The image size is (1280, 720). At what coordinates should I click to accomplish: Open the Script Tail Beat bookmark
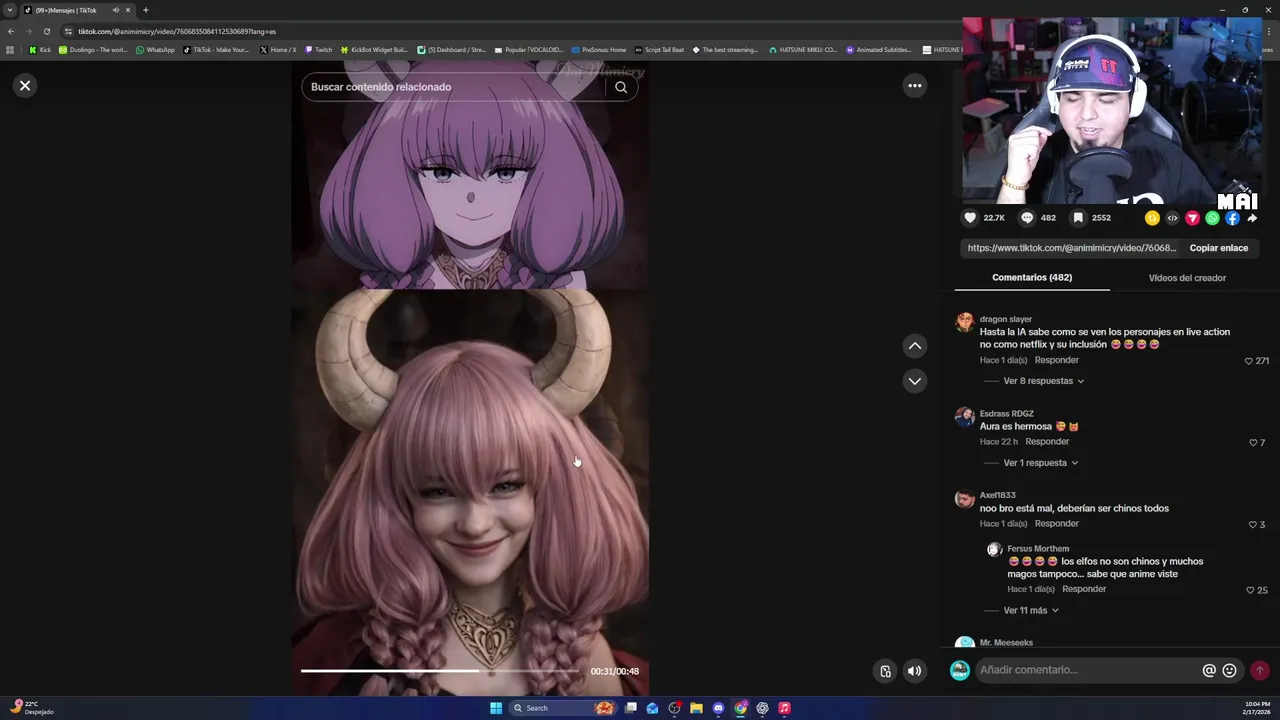[x=659, y=50]
